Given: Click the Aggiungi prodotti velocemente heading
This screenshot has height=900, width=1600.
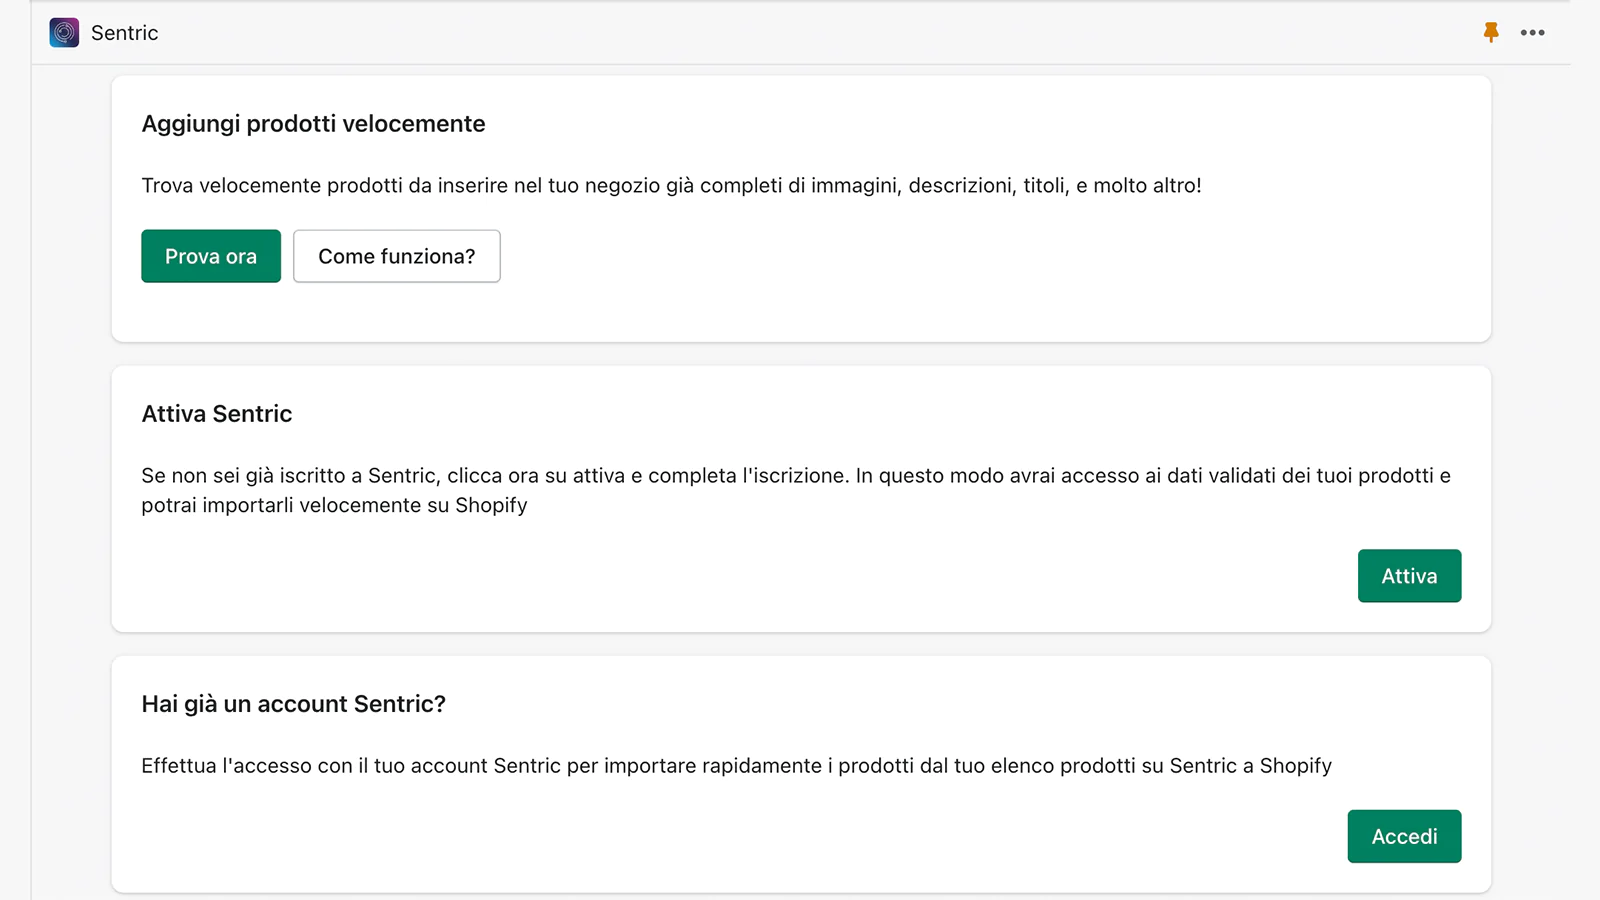Looking at the screenshot, I should click(313, 124).
